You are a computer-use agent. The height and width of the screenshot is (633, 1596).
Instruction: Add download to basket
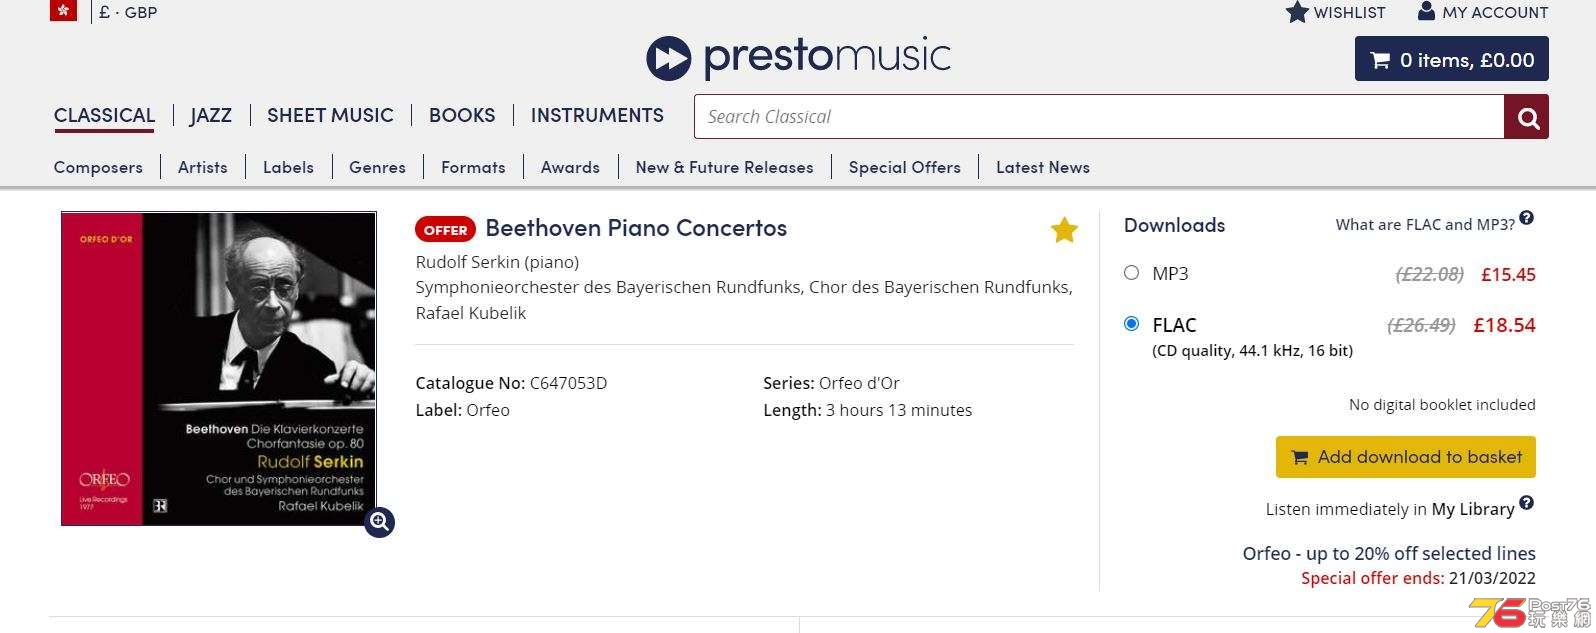[1405, 457]
